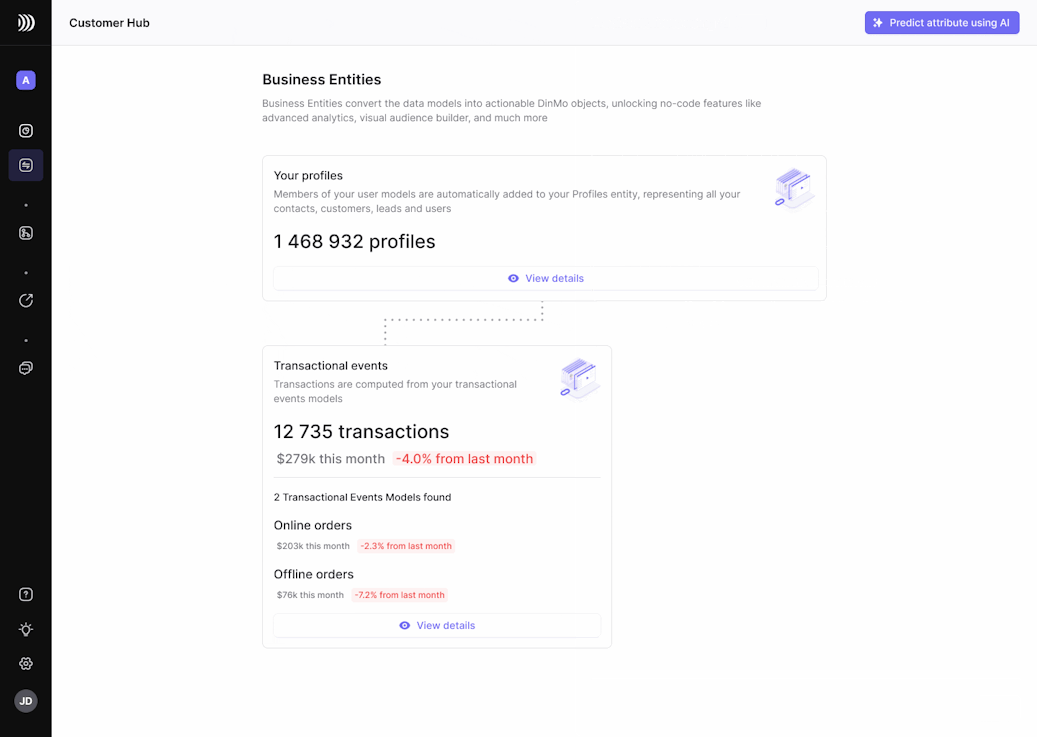Open the JD user avatar menu

point(26,701)
